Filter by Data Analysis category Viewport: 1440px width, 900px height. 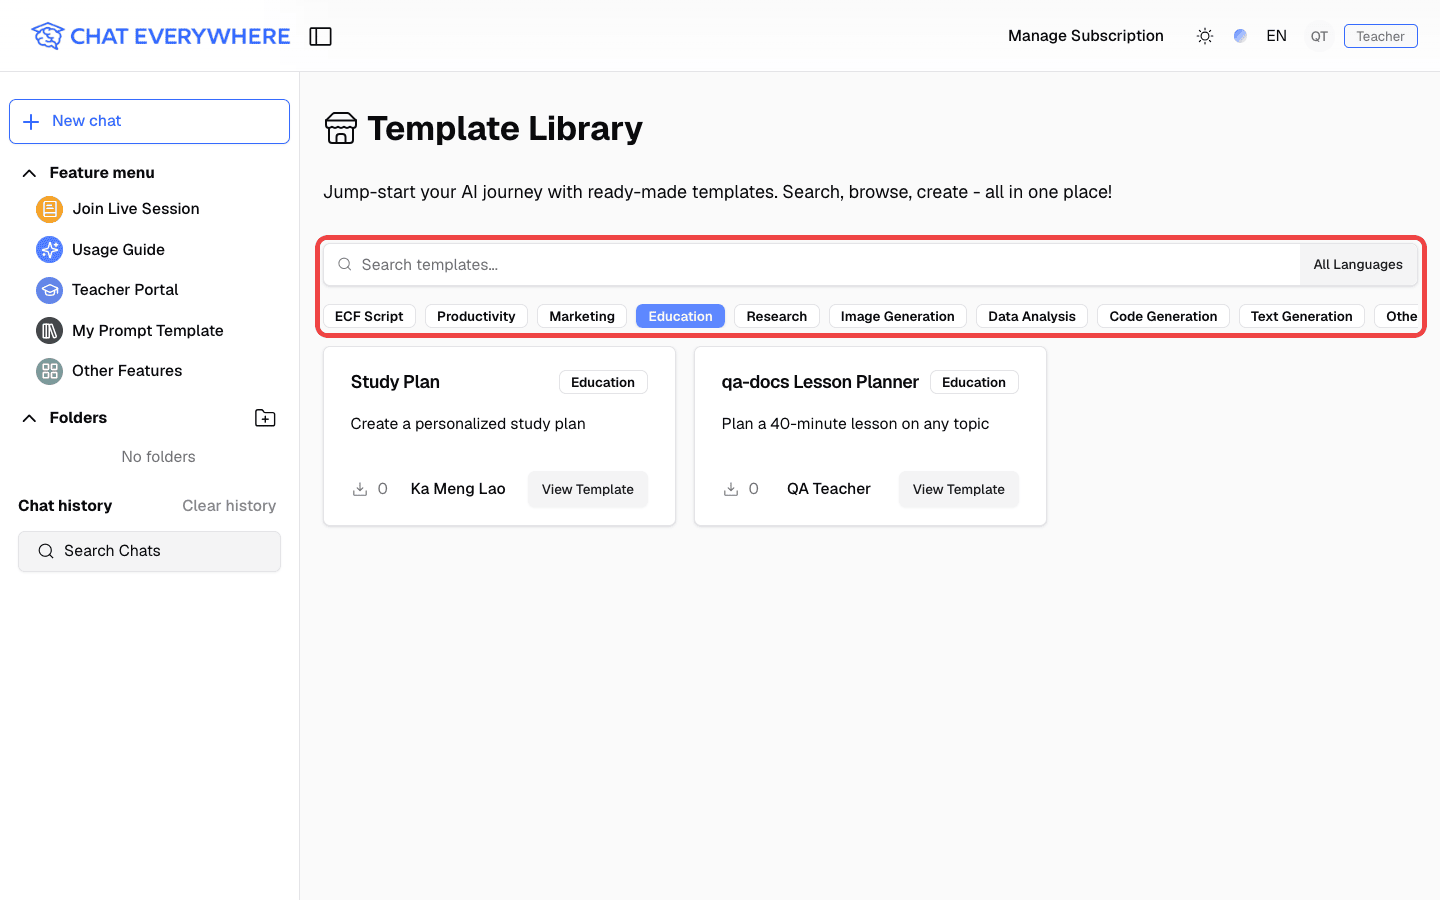(1032, 316)
